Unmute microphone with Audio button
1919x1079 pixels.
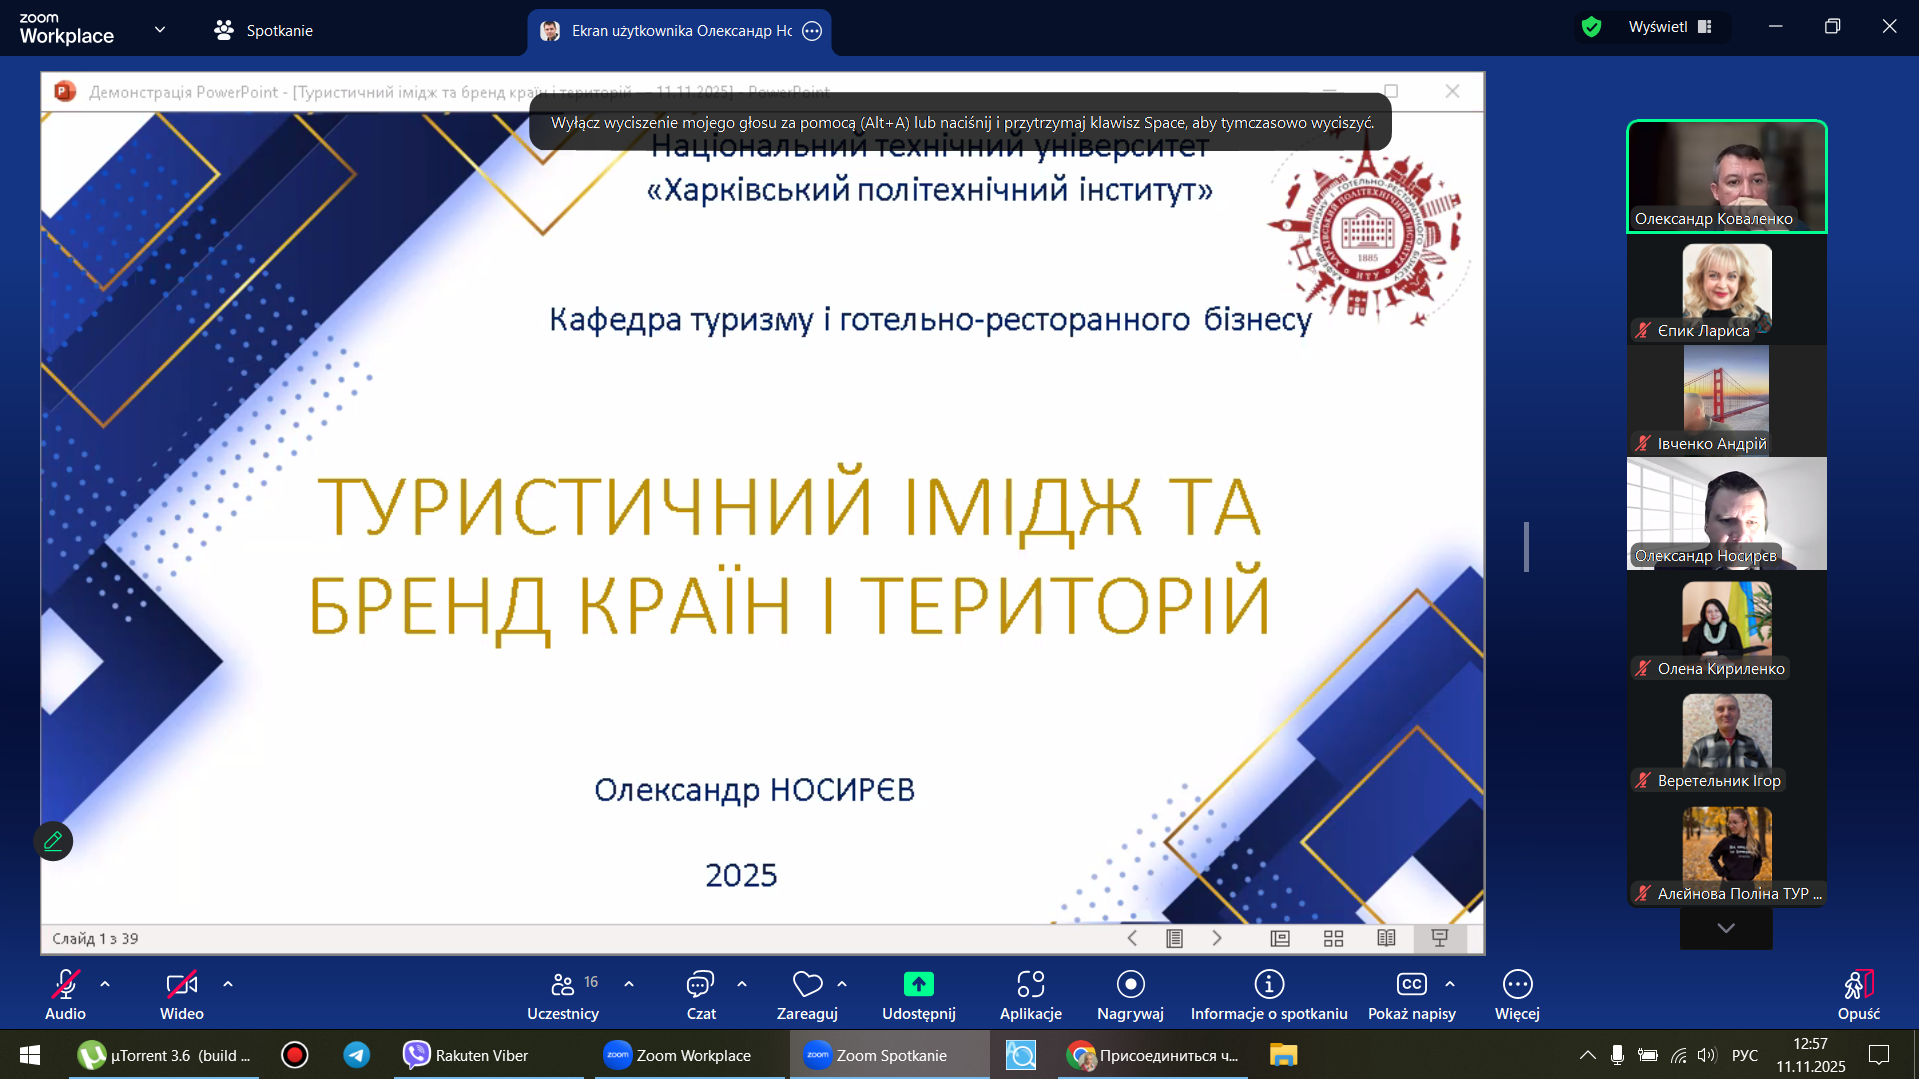(x=65, y=994)
